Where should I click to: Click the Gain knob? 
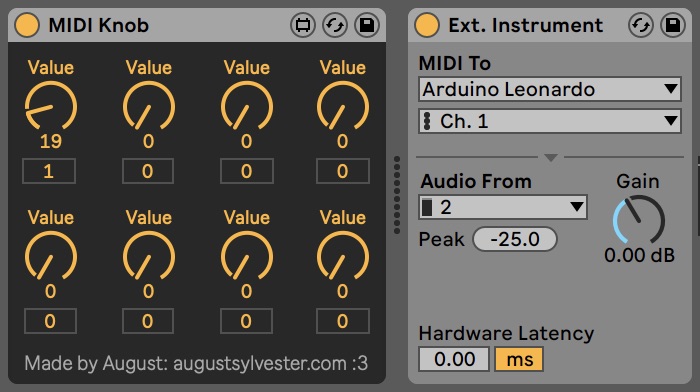pos(639,220)
